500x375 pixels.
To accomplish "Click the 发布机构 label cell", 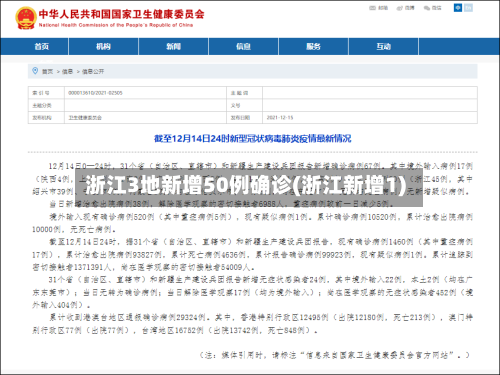I will point(46,118).
